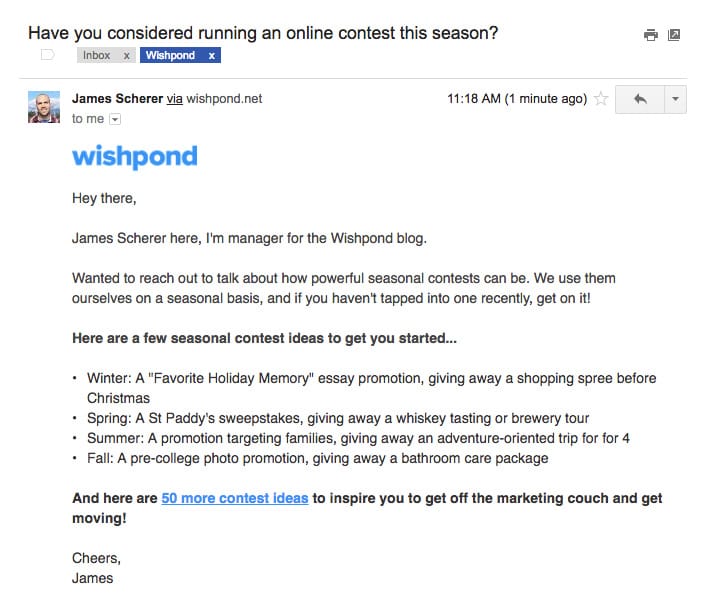Click the "11:18 AM (1 minute ago)" timestamp
Viewport: 708px width, 614px height.
(x=516, y=99)
